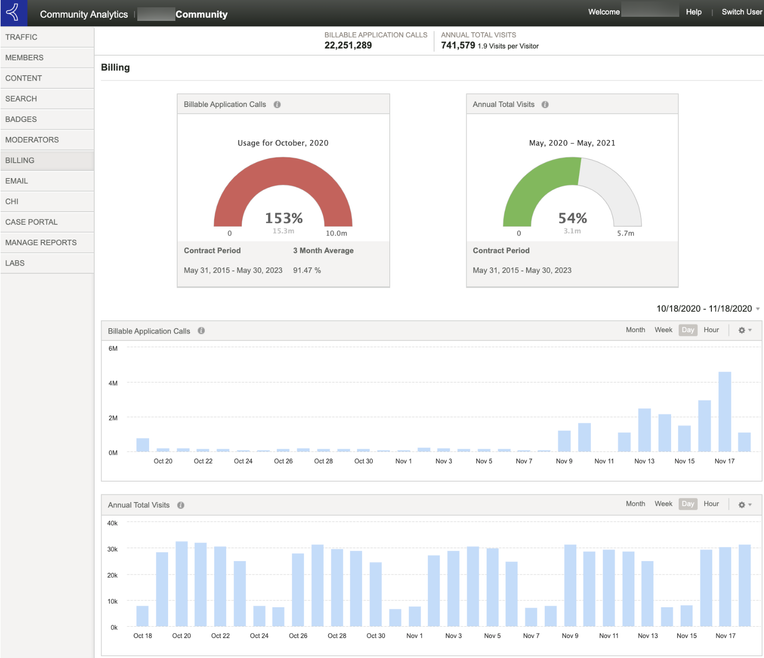Open the CHI section
The image size is (764, 658).
point(47,201)
